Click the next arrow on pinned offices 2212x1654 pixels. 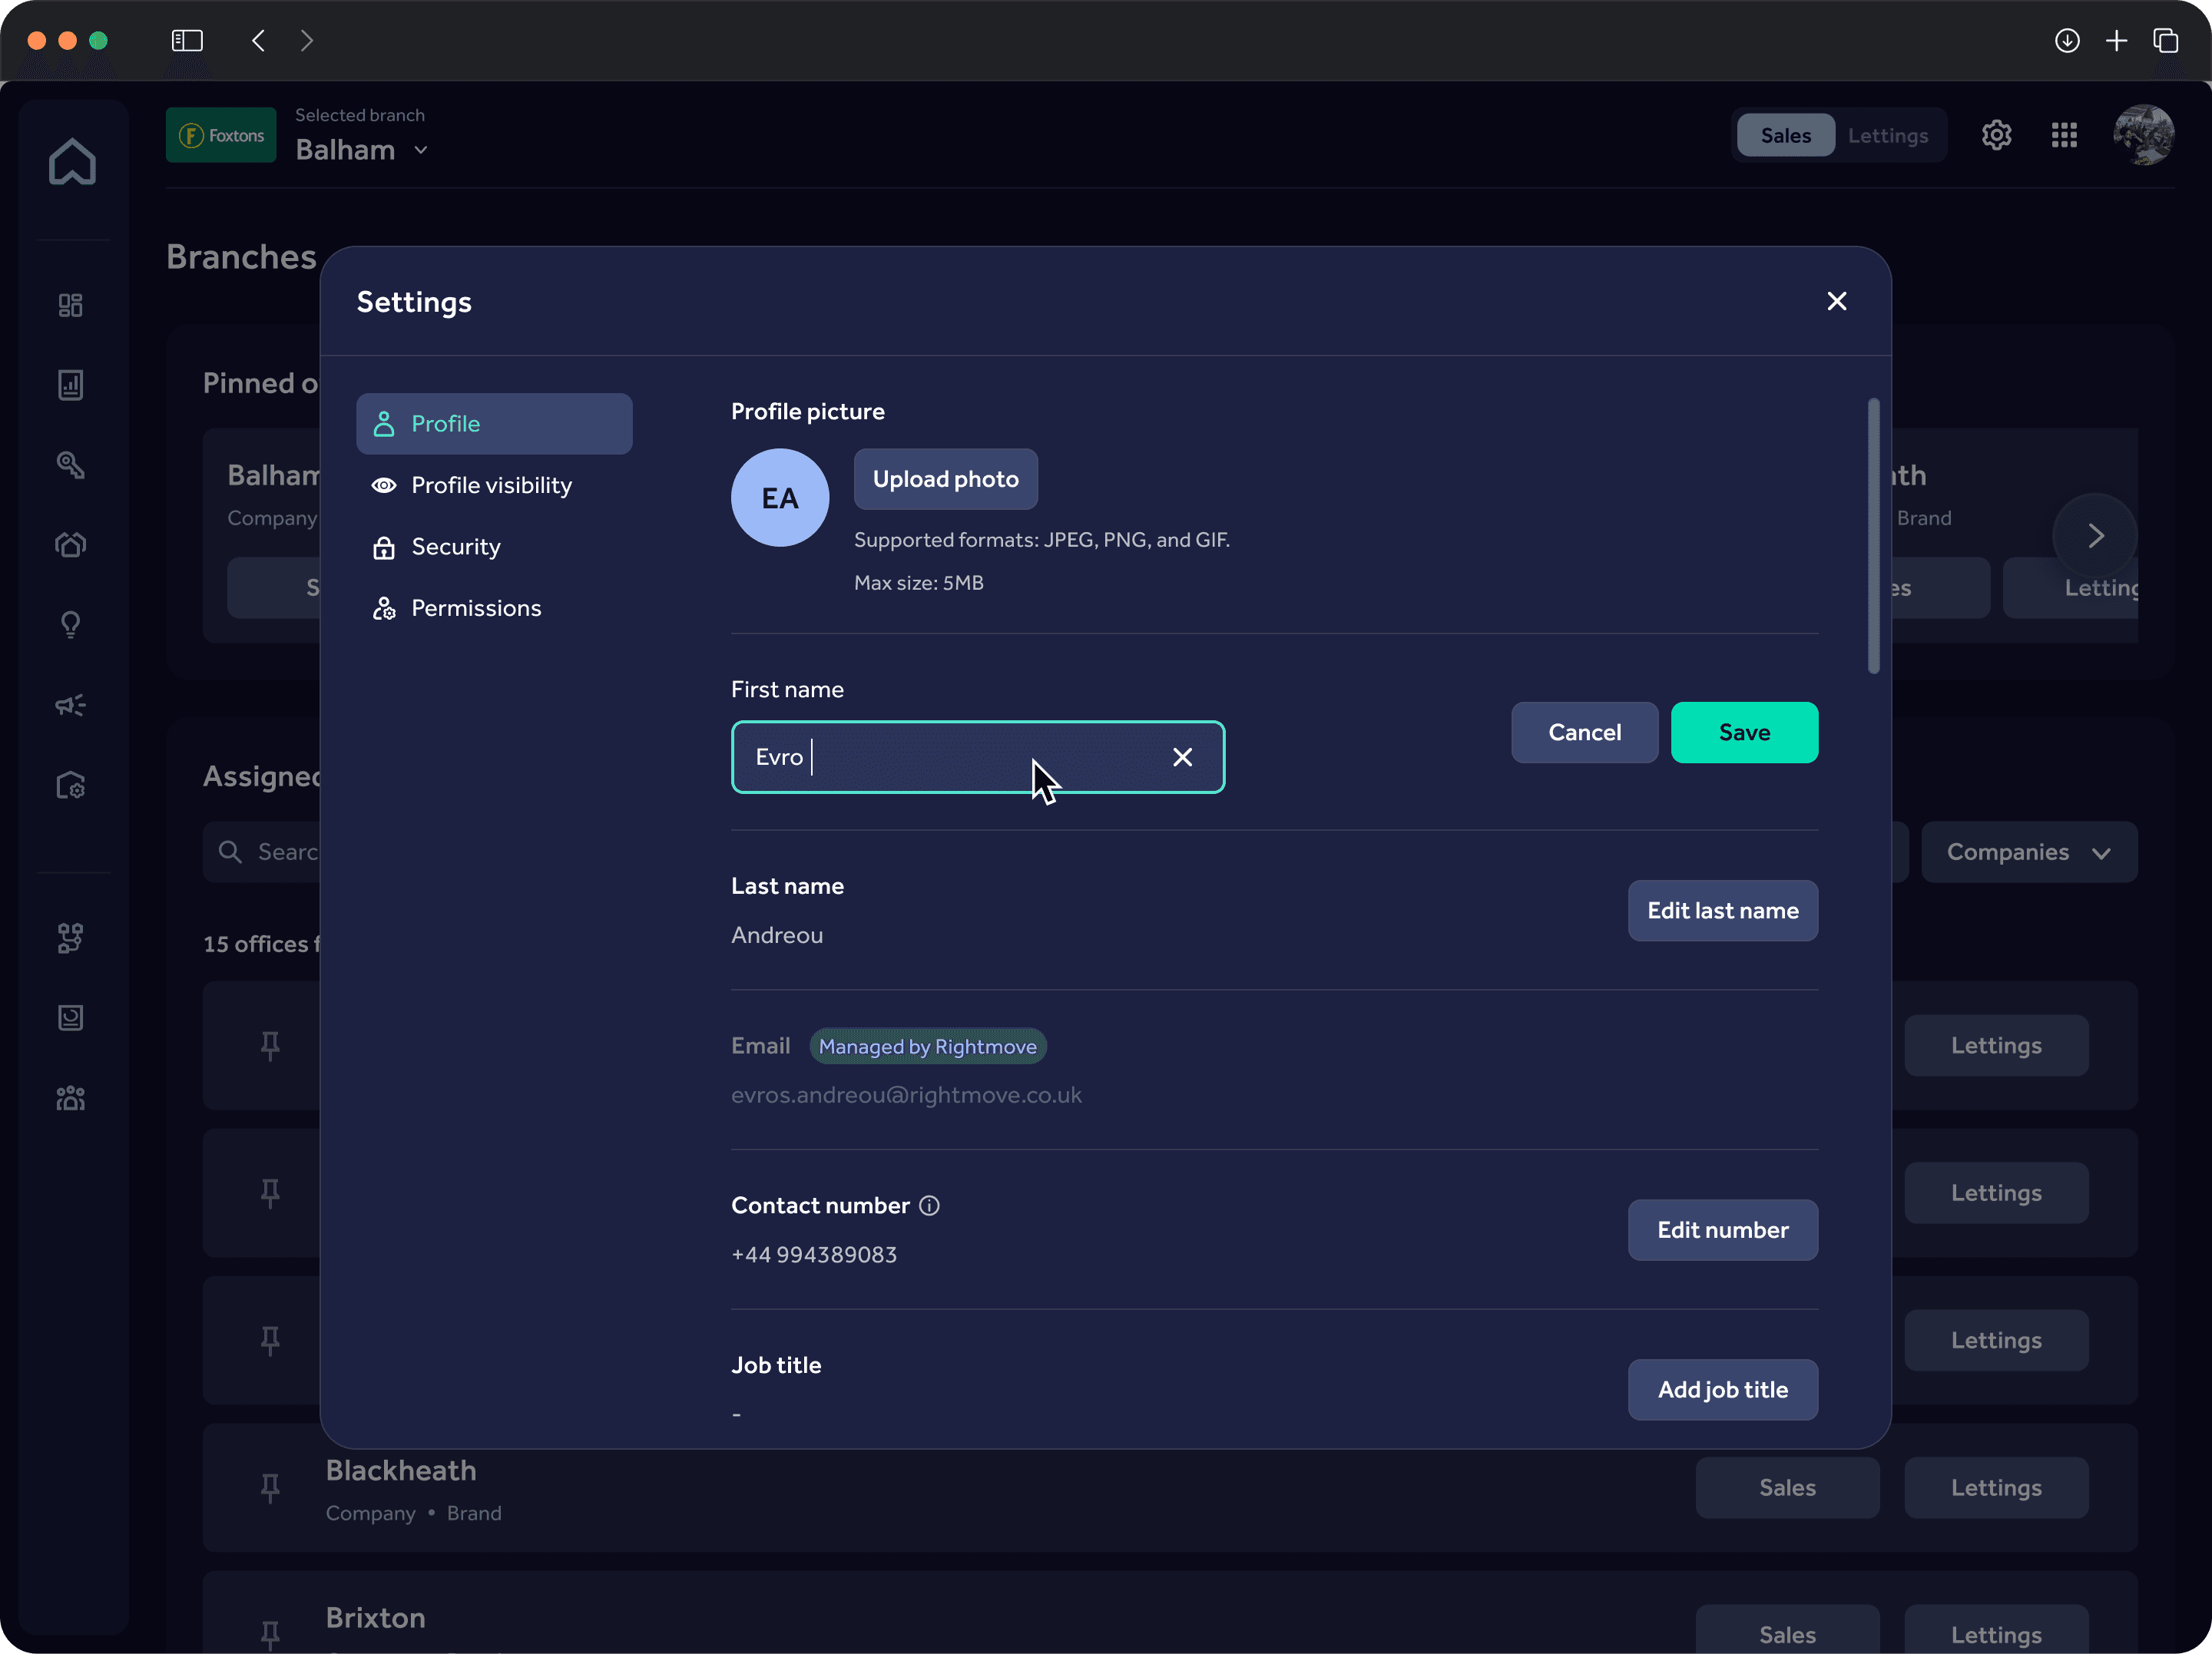[2095, 536]
